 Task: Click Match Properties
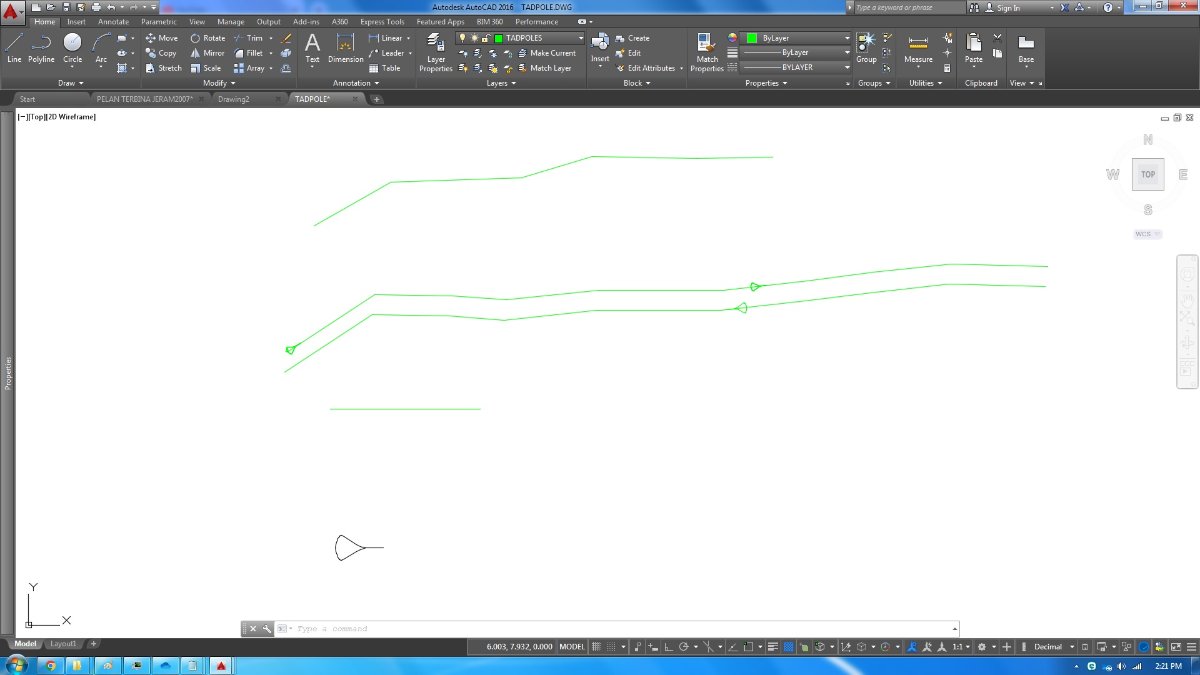click(707, 52)
